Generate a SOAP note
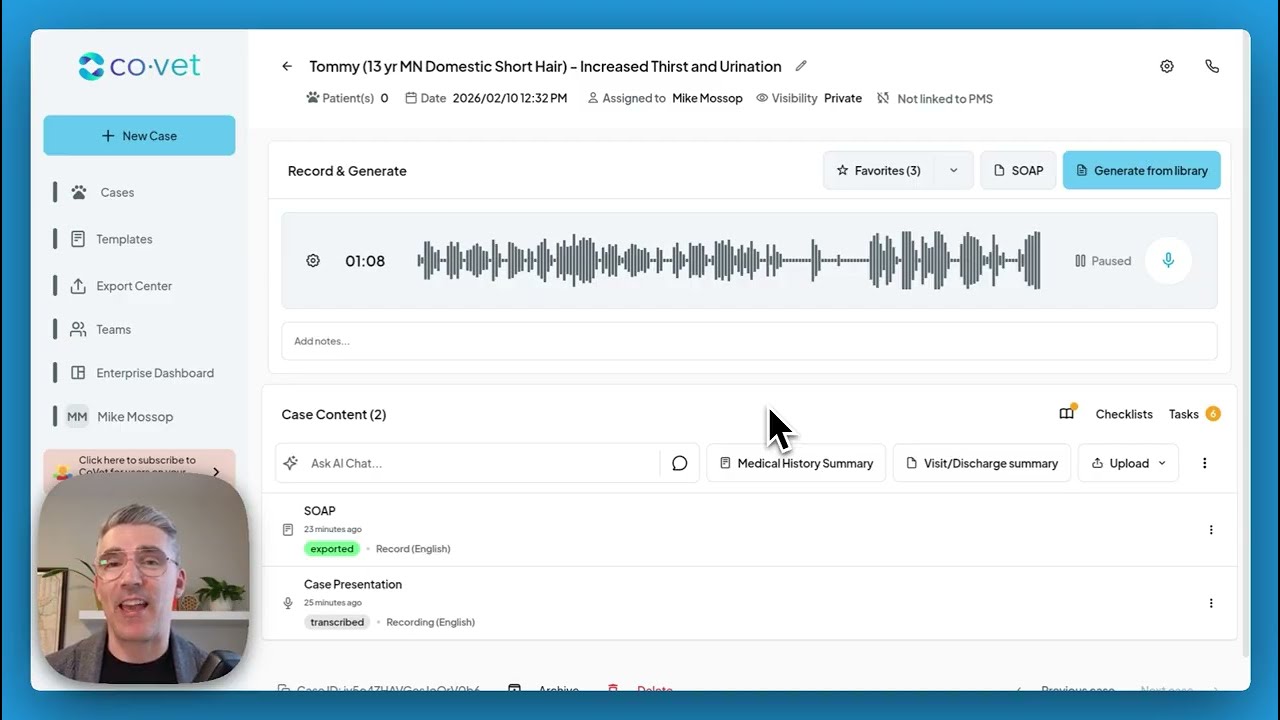Image resolution: width=1280 pixels, height=720 pixels. 1018,171
